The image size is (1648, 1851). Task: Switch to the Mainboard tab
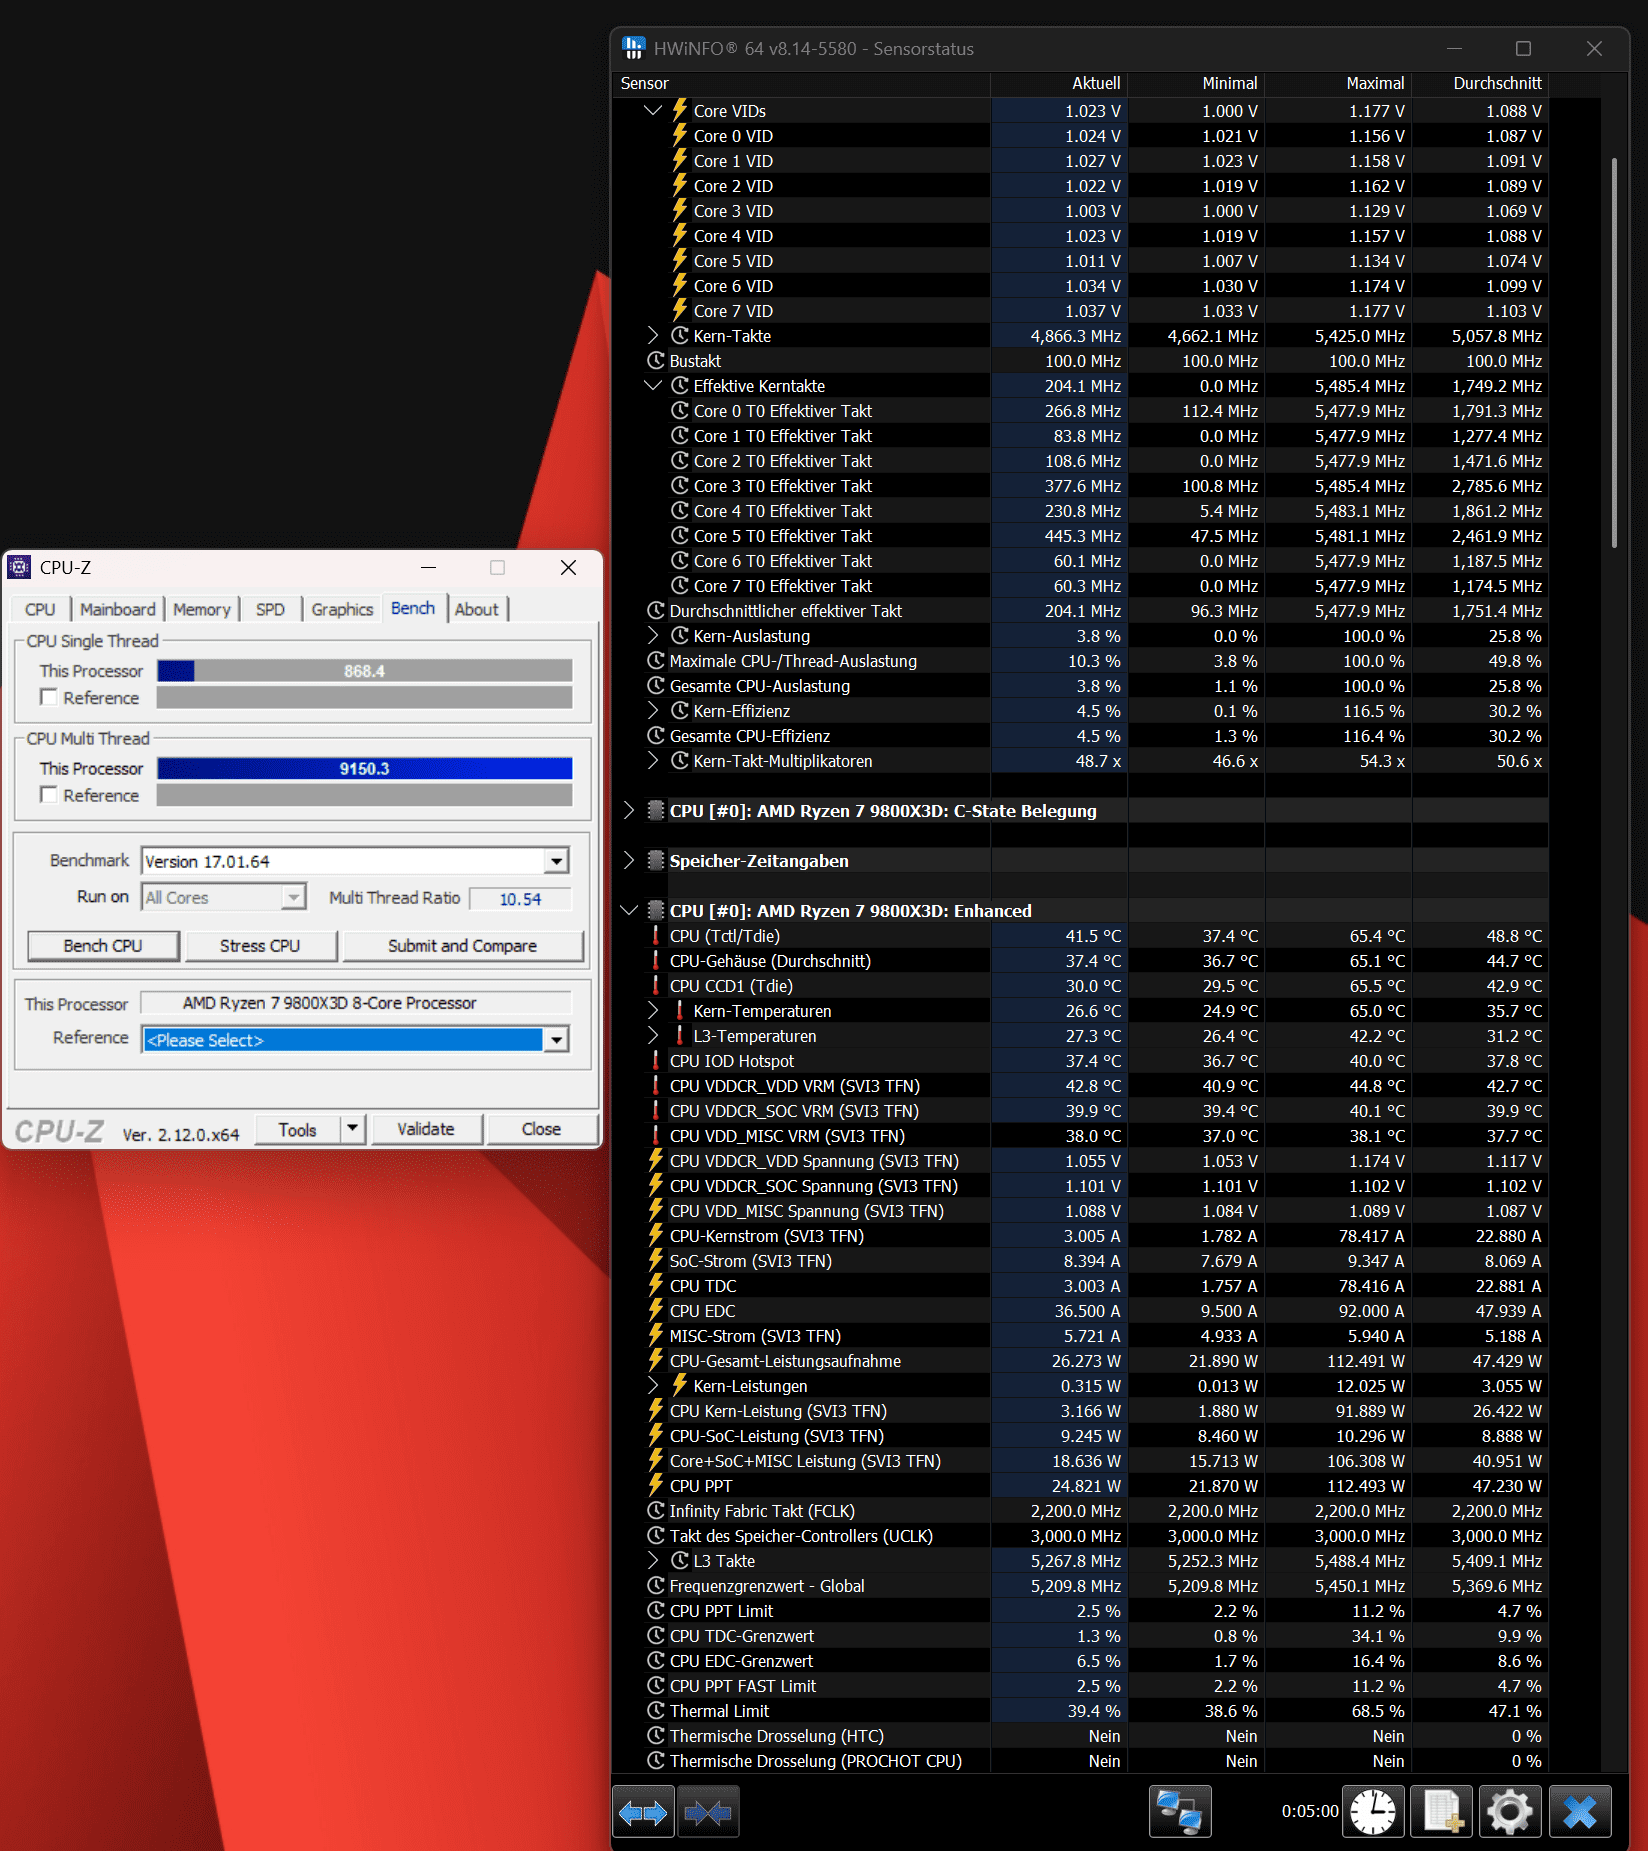(118, 609)
